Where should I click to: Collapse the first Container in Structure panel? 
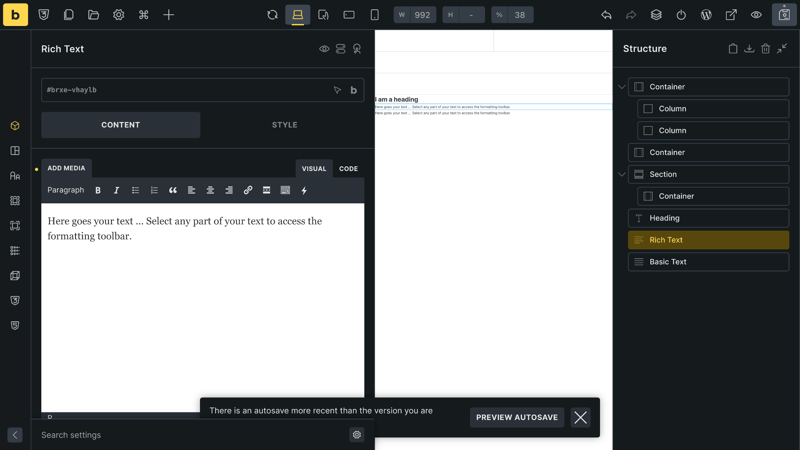[x=621, y=87]
